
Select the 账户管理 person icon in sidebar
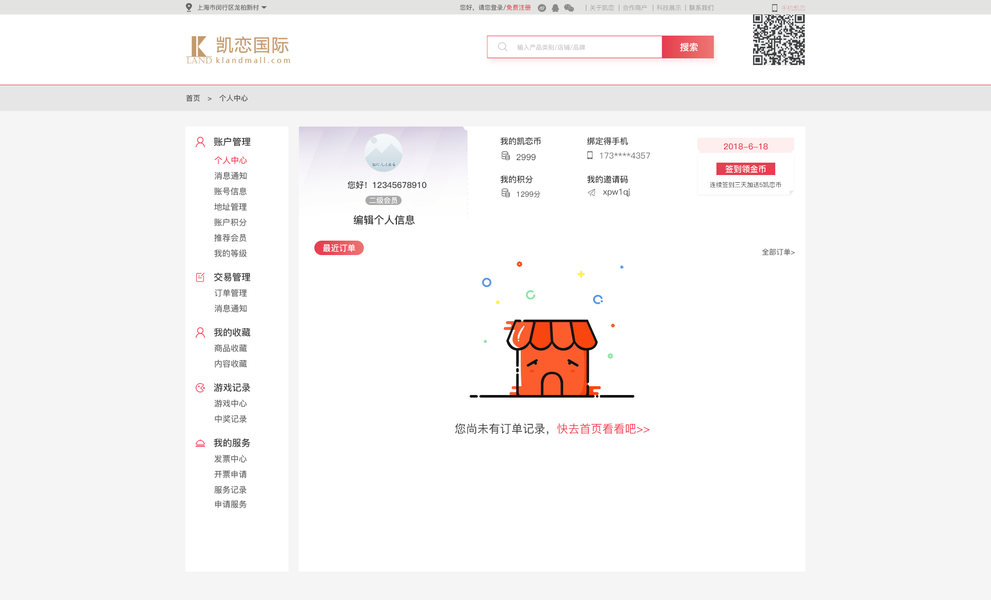pyautogui.click(x=200, y=141)
